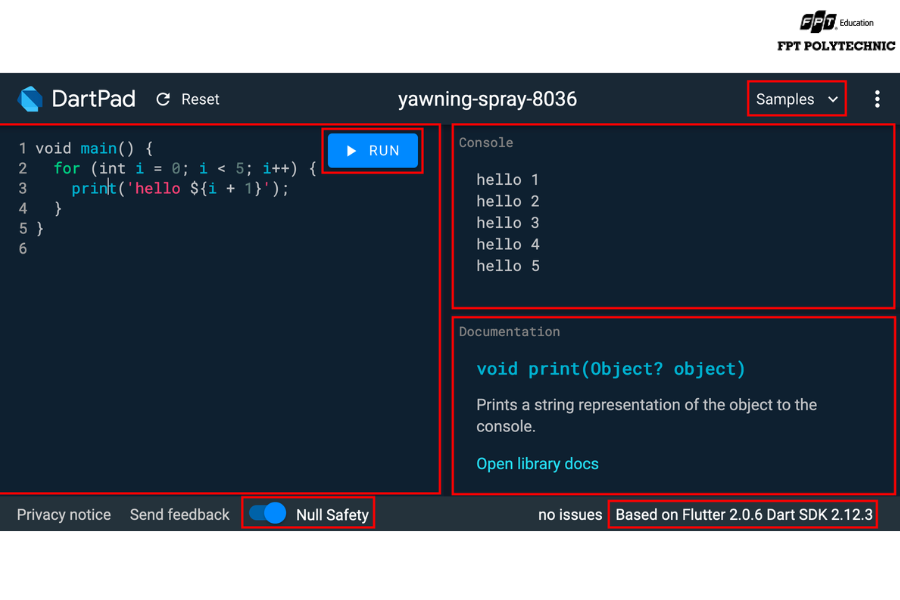Click the DartPad logo icon
Viewport: 900px width, 600px height.
click(x=30, y=99)
